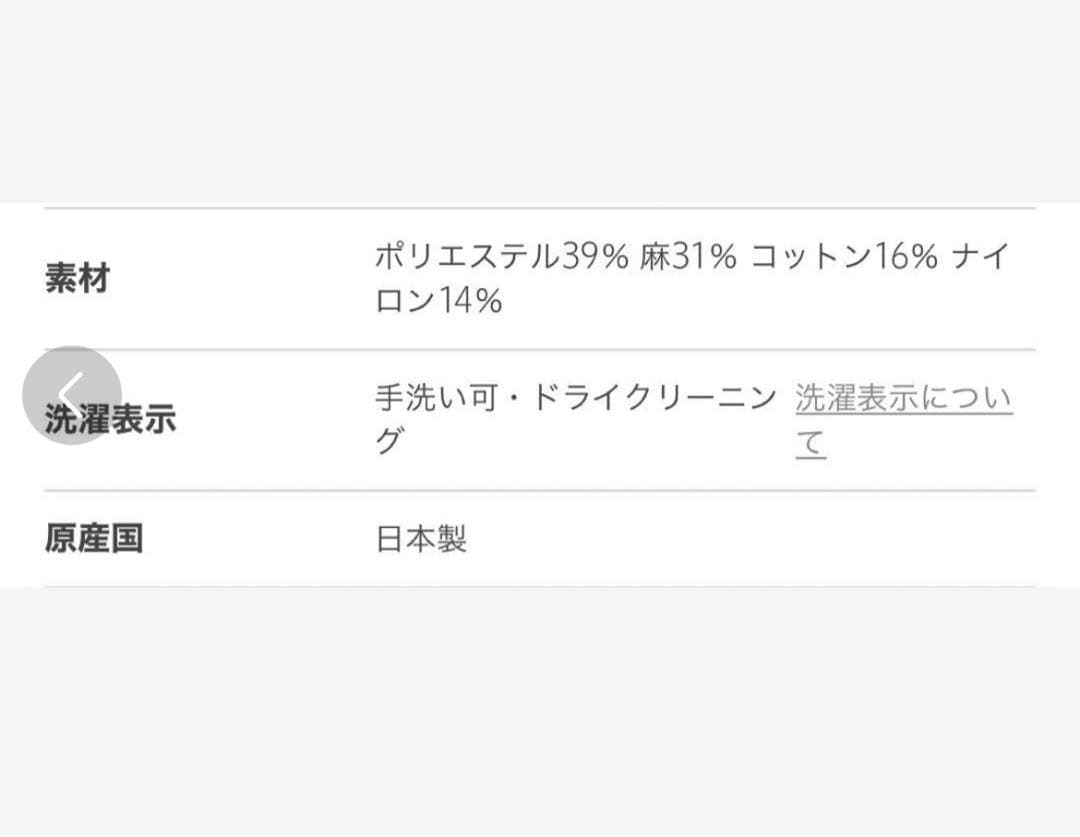Image resolution: width=1080 pixels, height=837 pixels.
Task: Click the chevron inside the translucent circle
Action: pyautogui.click(x=69, y=394)
